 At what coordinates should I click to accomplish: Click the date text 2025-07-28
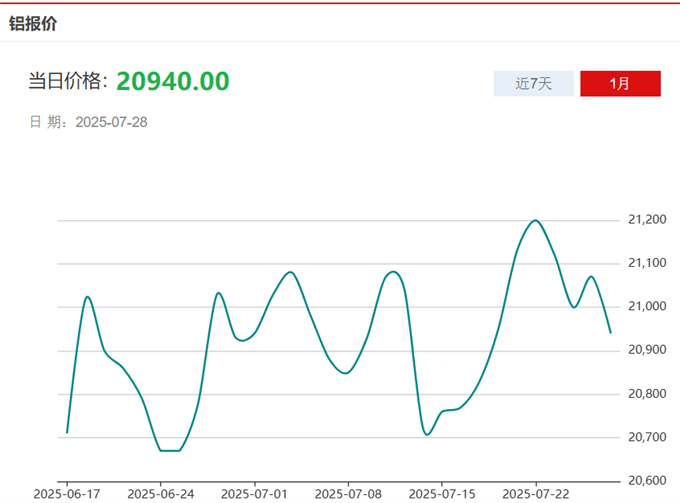pyautogui.click(x=111, y=122)
